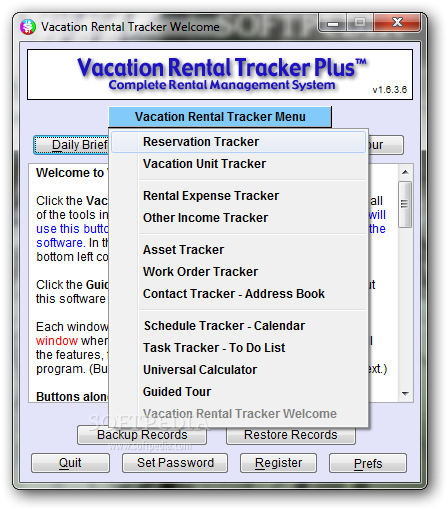448x510 pixels.
Task: Open Rental Expense Tracker
Action: (x=238, y=196)
